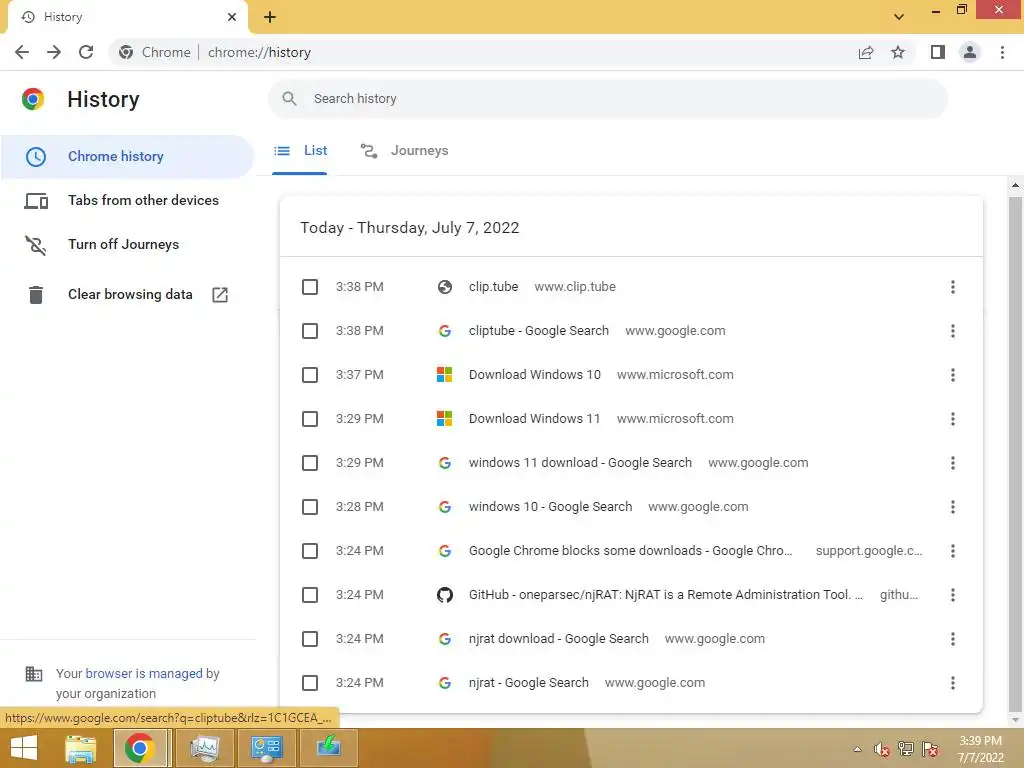Click the Search history field

coord(607,99)
